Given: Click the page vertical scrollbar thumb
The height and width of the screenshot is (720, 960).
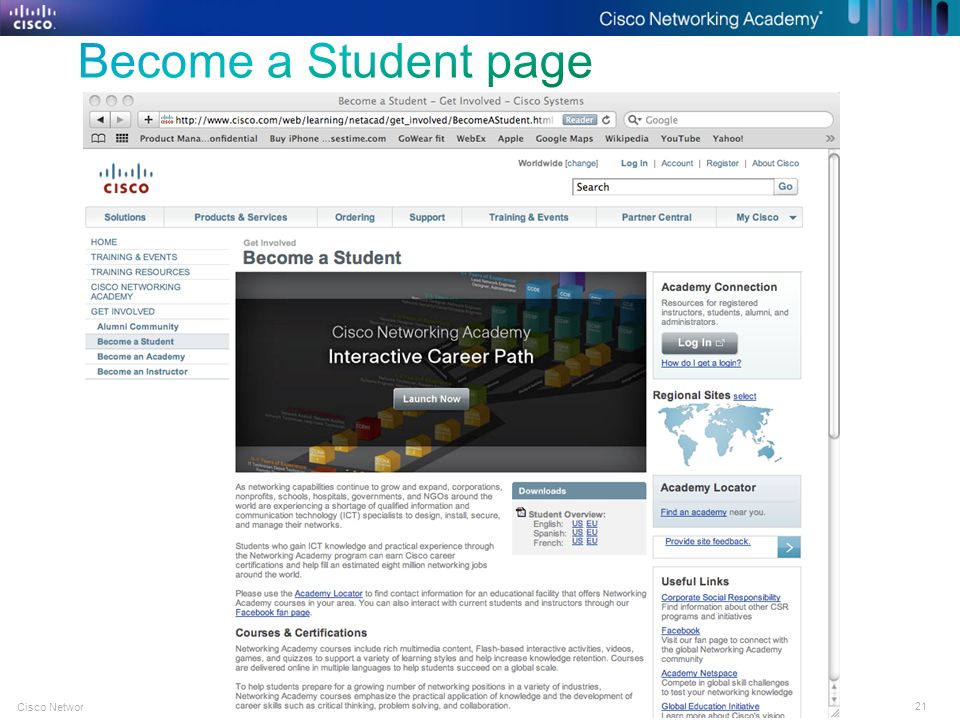Looking at the screenshot, I should click(834, 296).
